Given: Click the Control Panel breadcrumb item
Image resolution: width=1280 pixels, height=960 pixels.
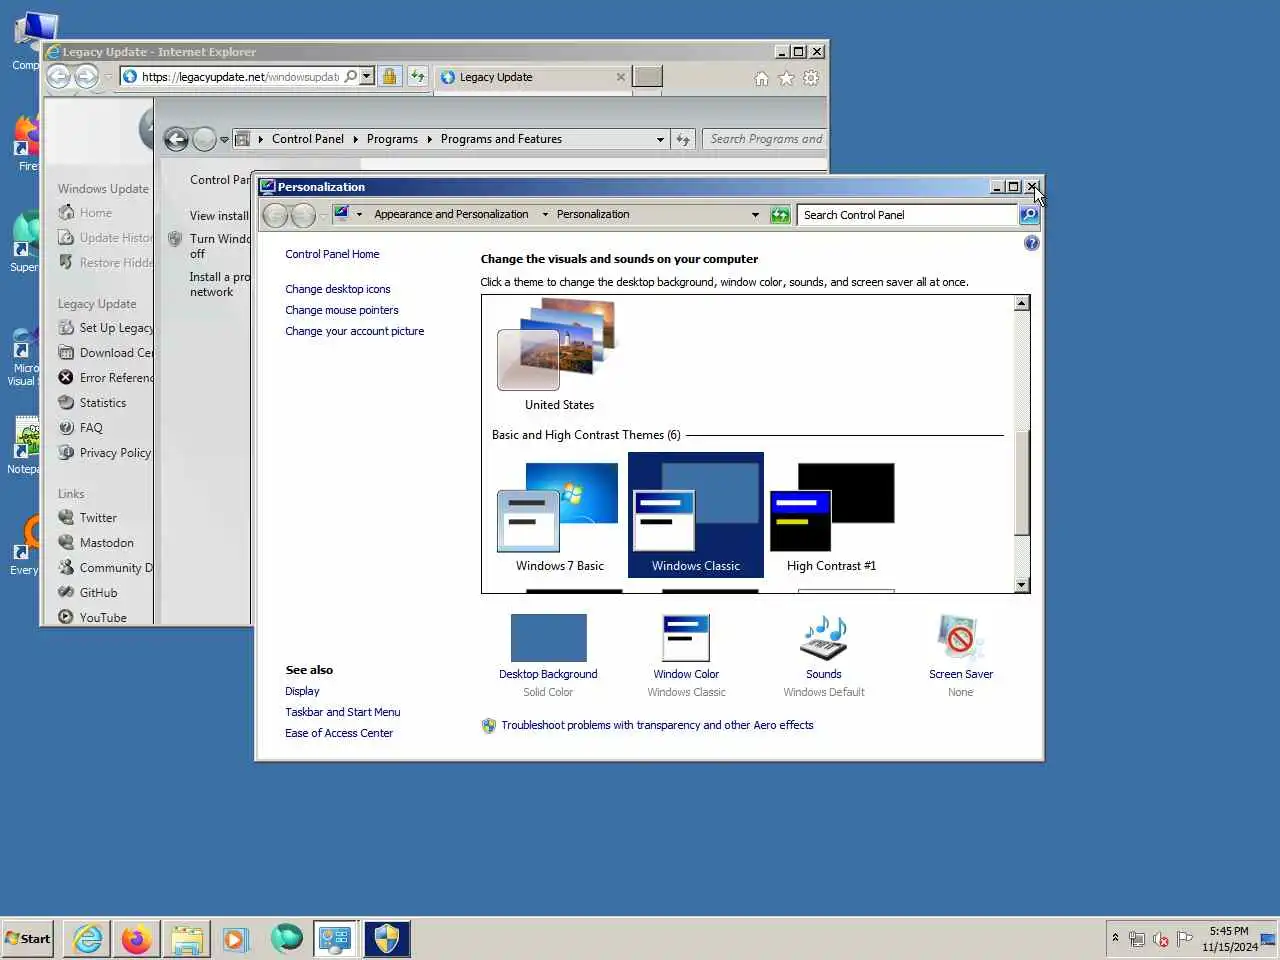Looking at the screenshot, I should pyautogui.click(x=307, y=140).
